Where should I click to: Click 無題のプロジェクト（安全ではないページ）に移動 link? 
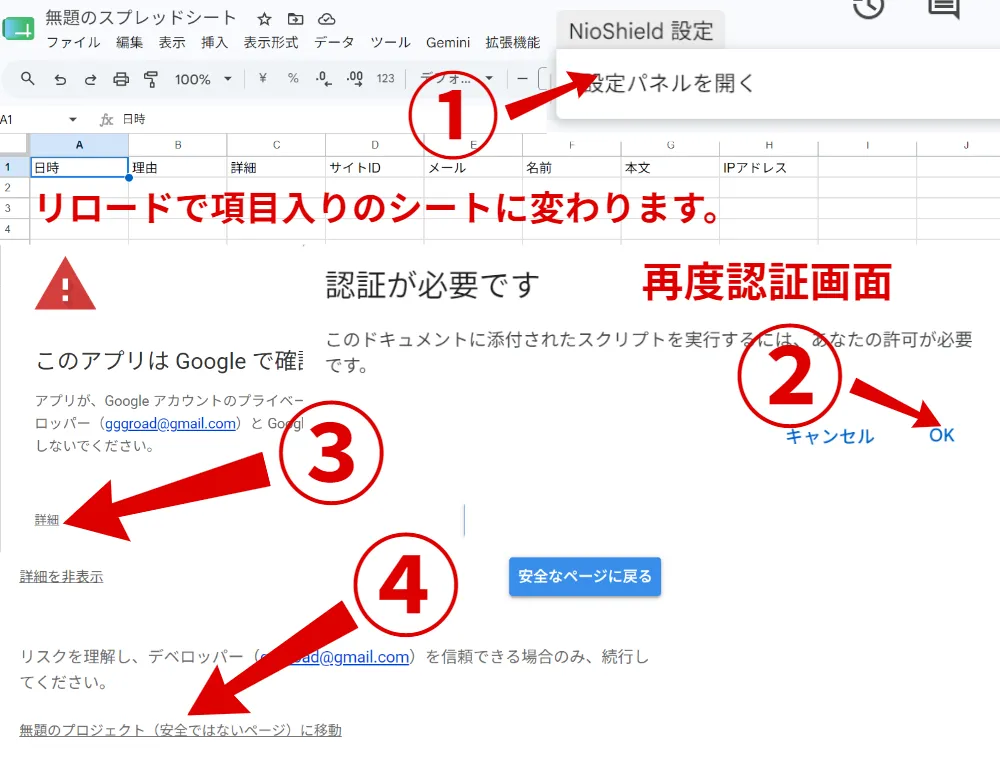pyautogui.click(x=180, y=730)
